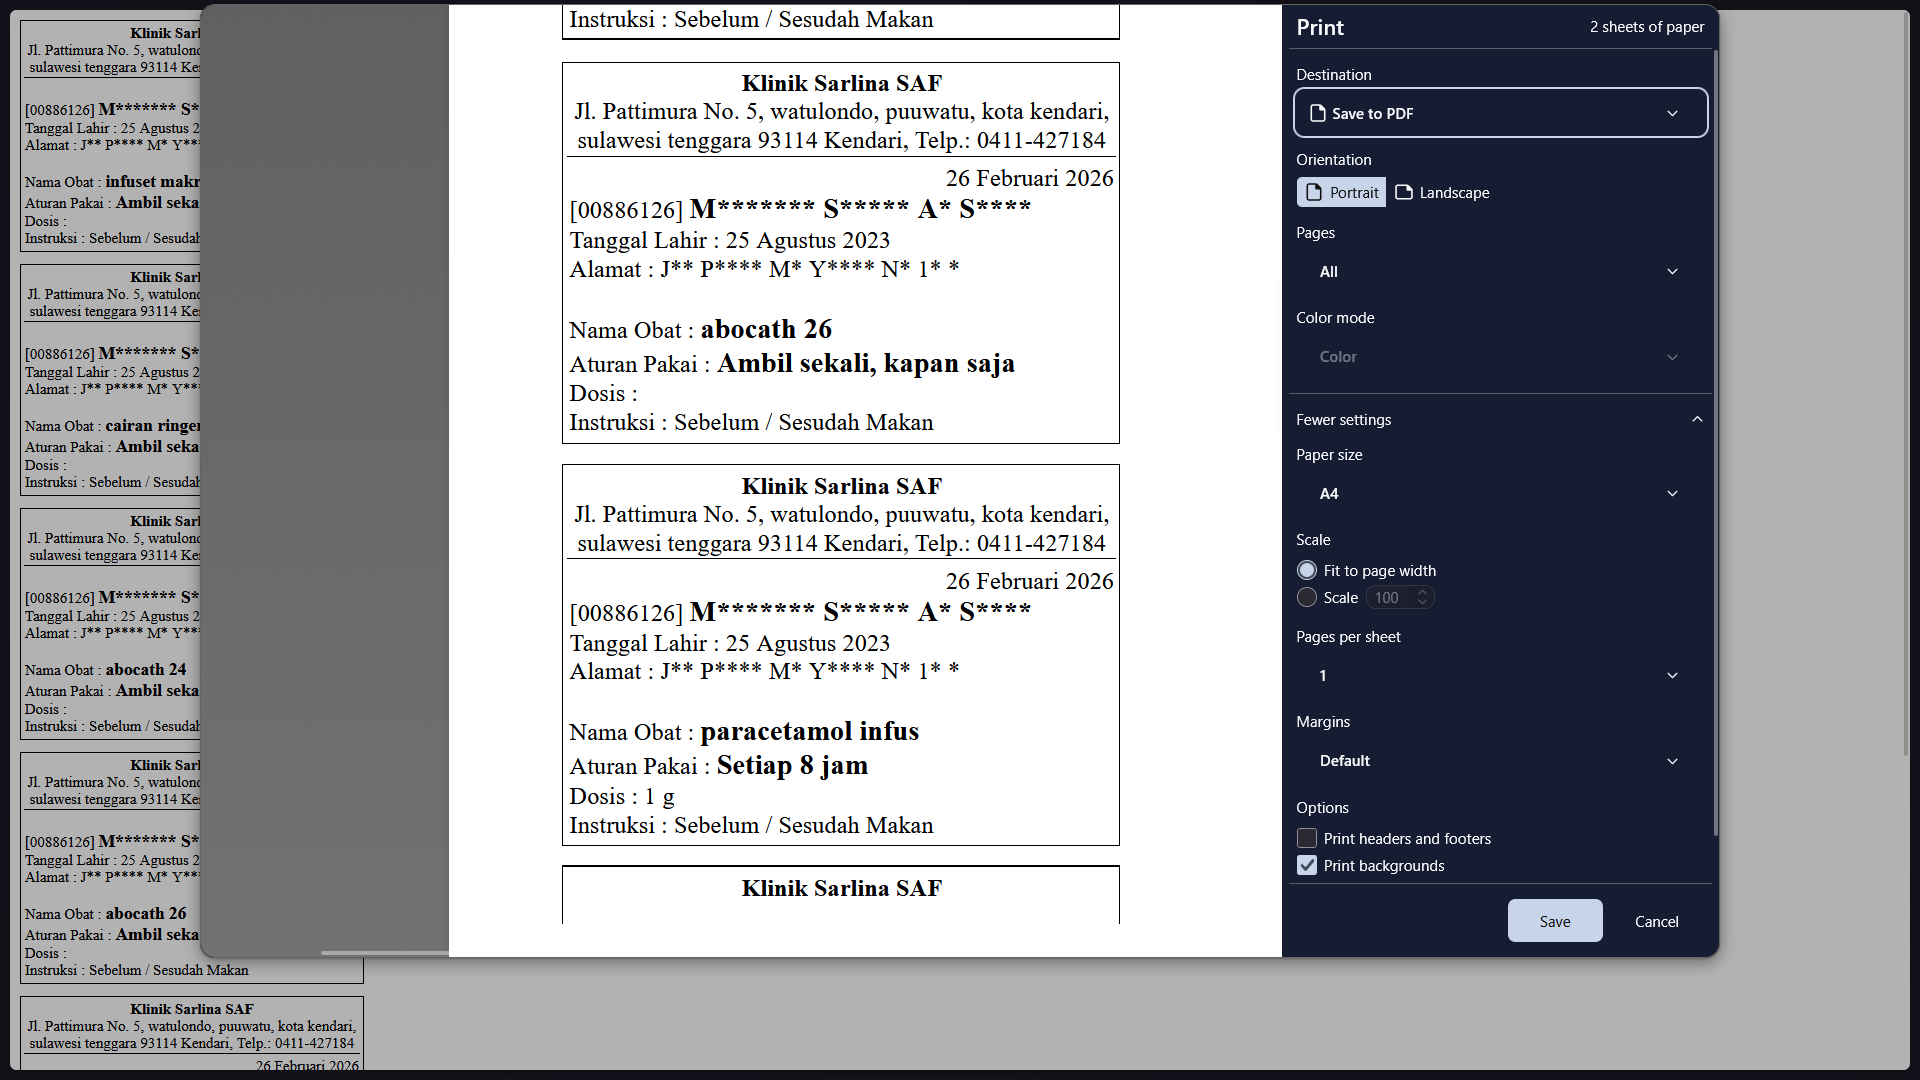Select the custom Scale radio button

pyautogui.click(x=1307, y=597)
